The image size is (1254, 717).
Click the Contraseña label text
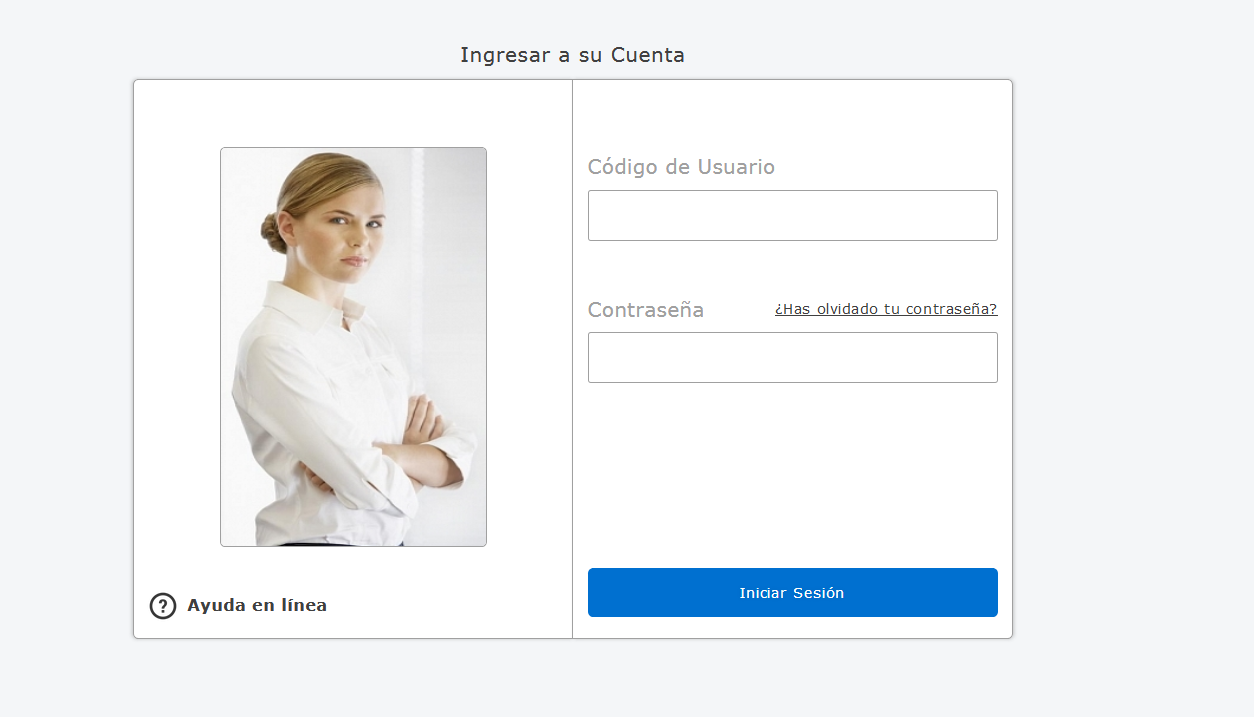[645, 310]
